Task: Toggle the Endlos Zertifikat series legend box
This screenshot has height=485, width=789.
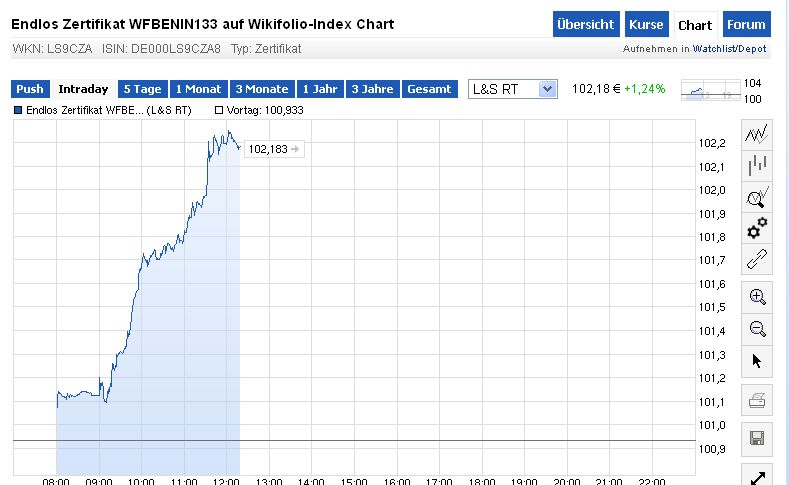Action: point(18,110)
